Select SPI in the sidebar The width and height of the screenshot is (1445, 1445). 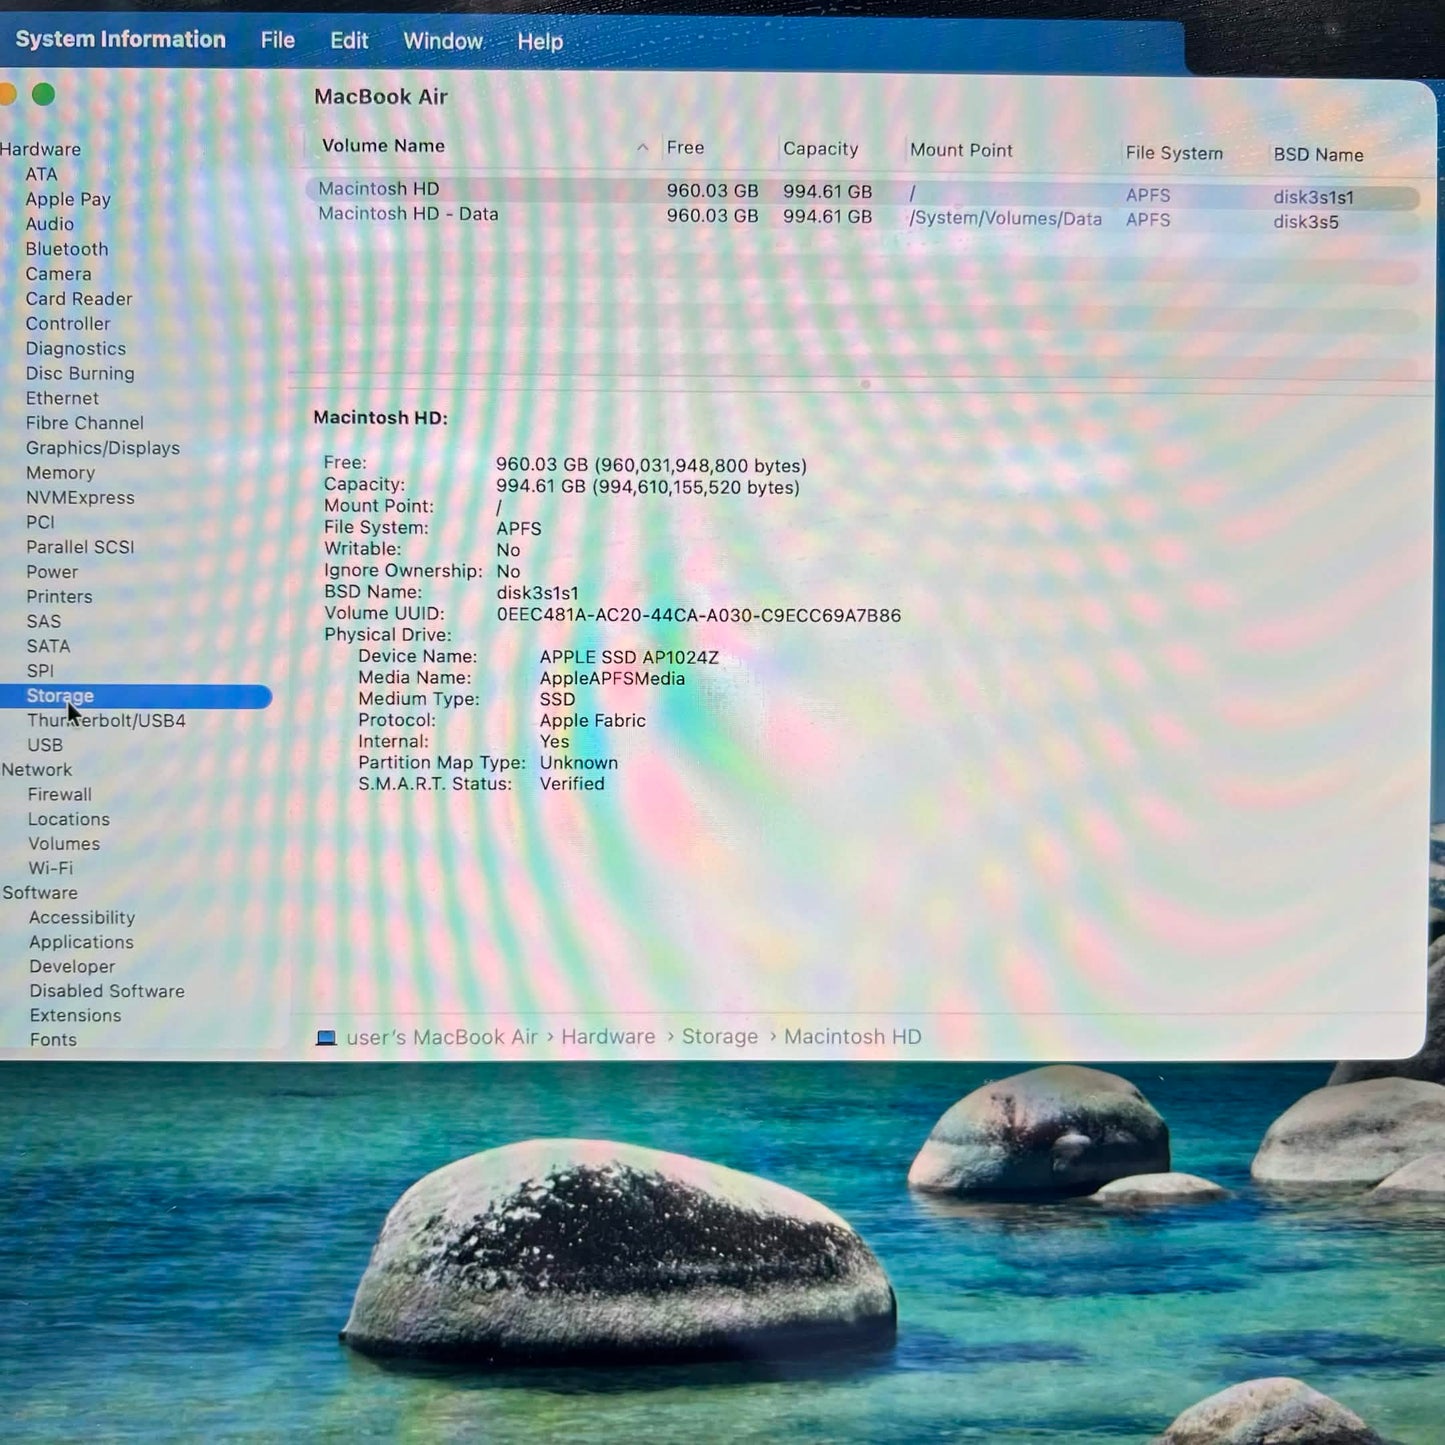pyautogui.click(x=40, y=671)
